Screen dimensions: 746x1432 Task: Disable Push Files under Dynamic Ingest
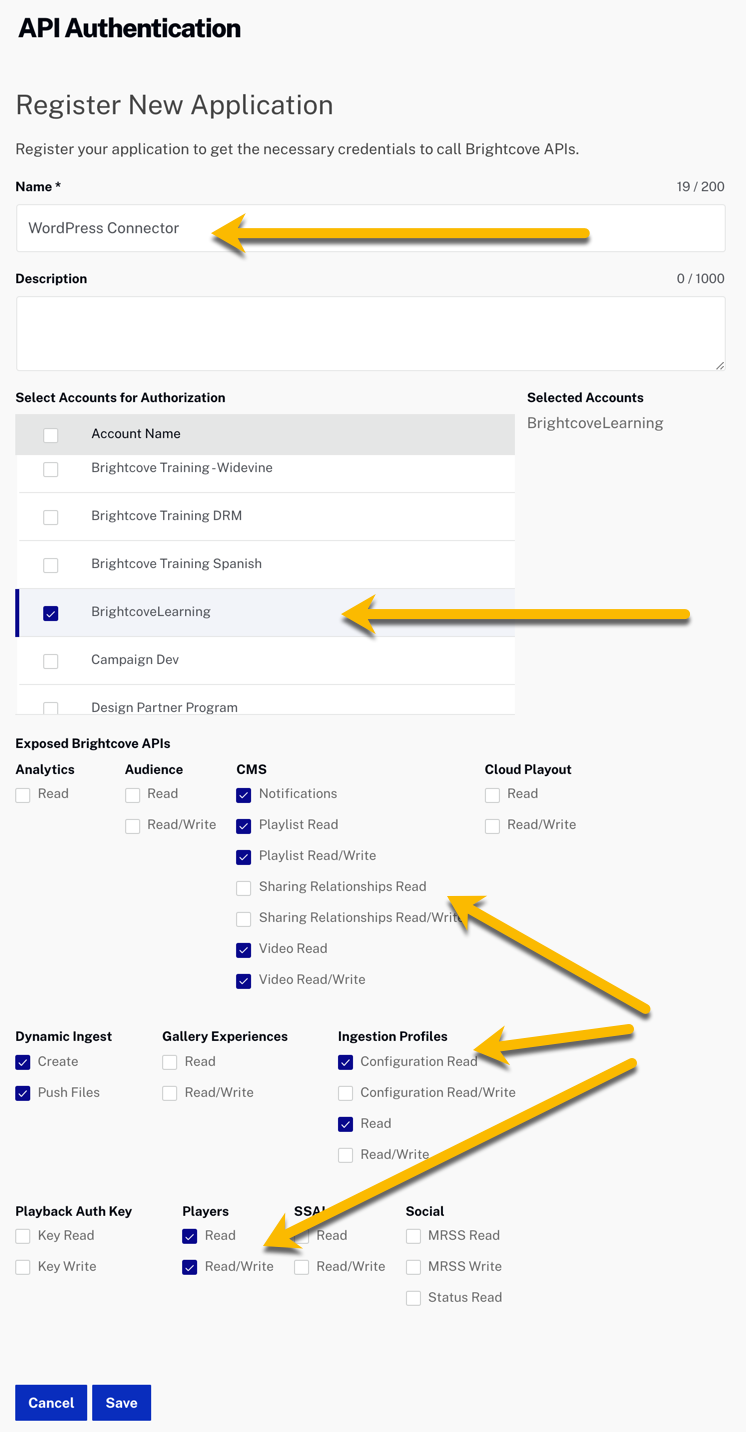[x=22, y=1093]
